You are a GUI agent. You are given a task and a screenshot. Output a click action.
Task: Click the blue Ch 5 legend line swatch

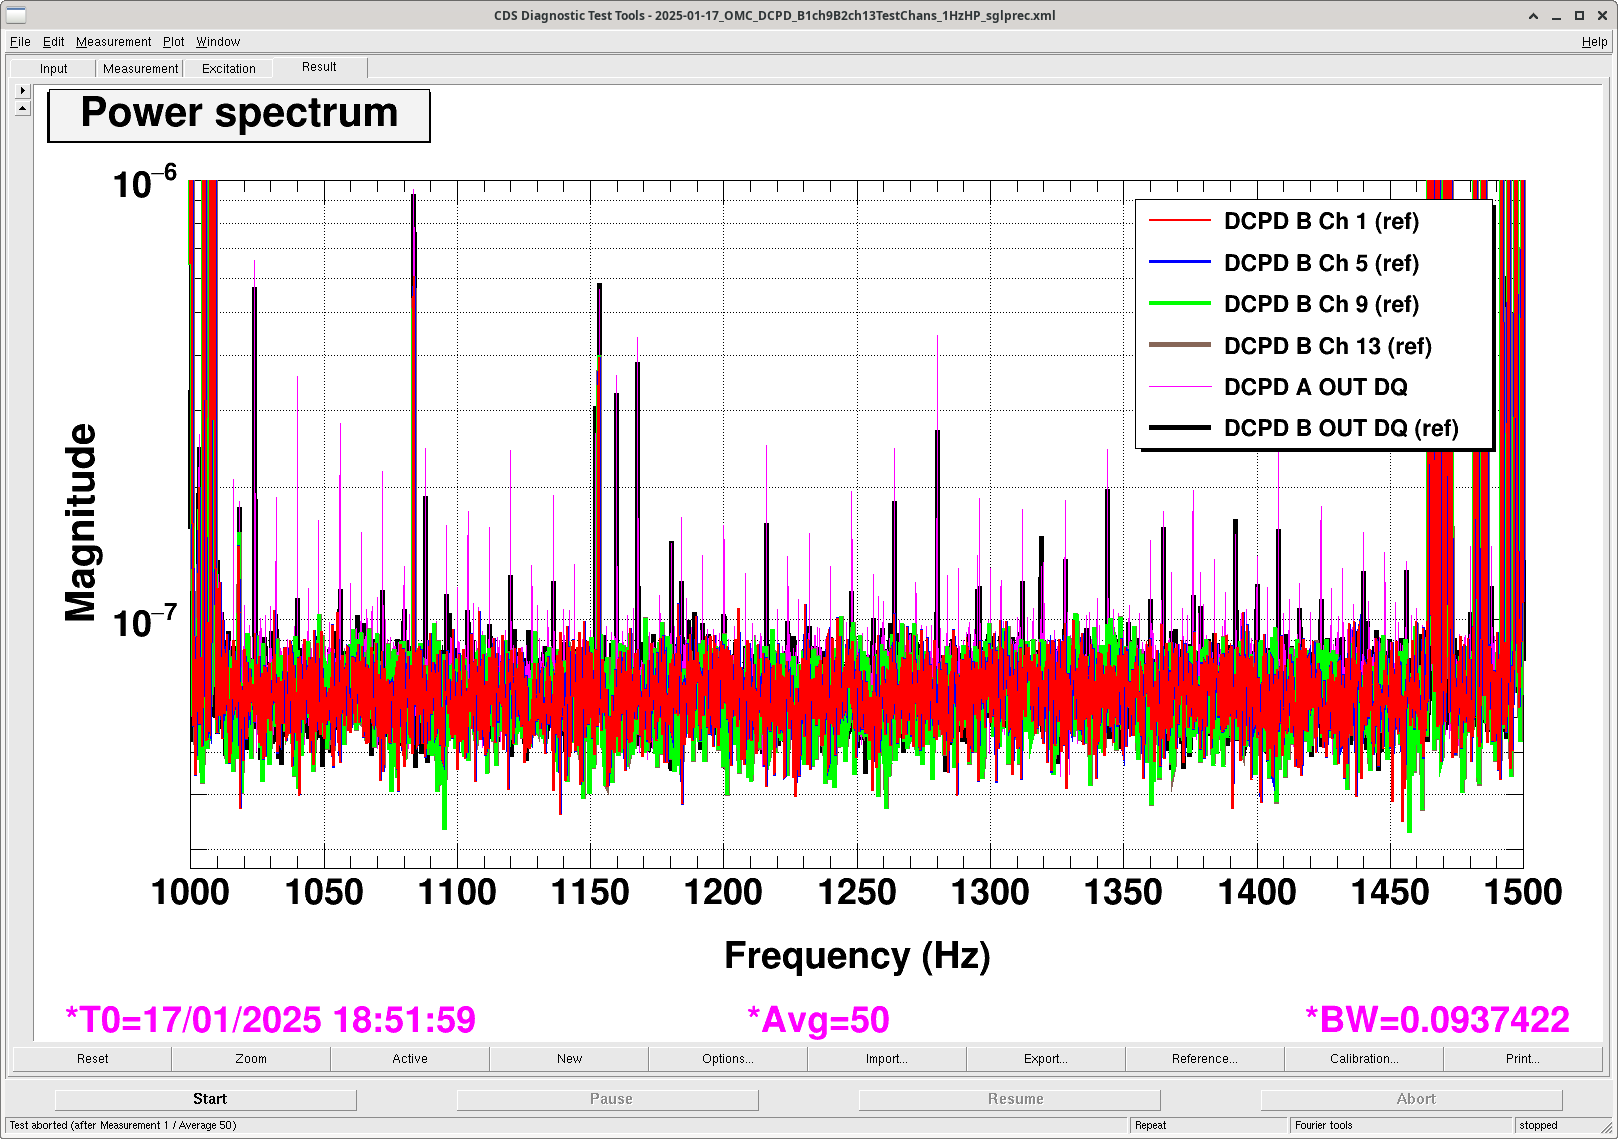1180,261
